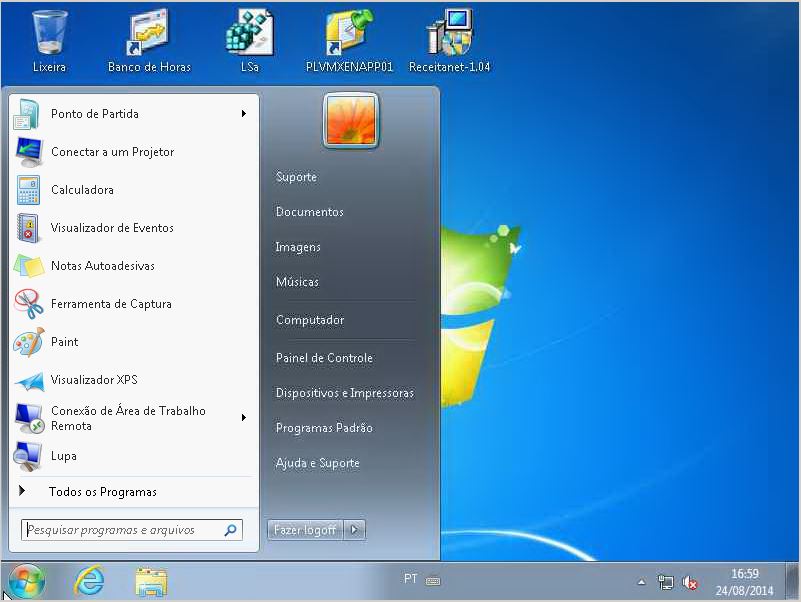Mute volume icon in system tray
The image size is (801, 602).
pos(690,582)
